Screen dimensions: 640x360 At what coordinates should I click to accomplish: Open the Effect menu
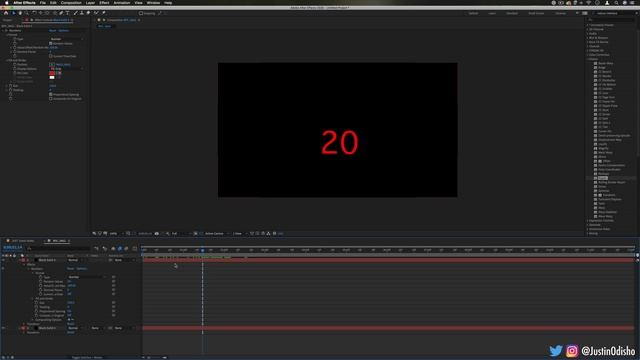point(104,3)
